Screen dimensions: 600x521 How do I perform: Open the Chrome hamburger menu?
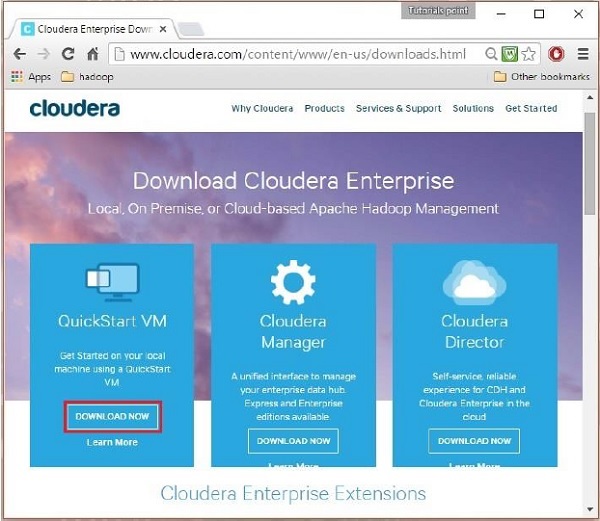pos(583,54)
